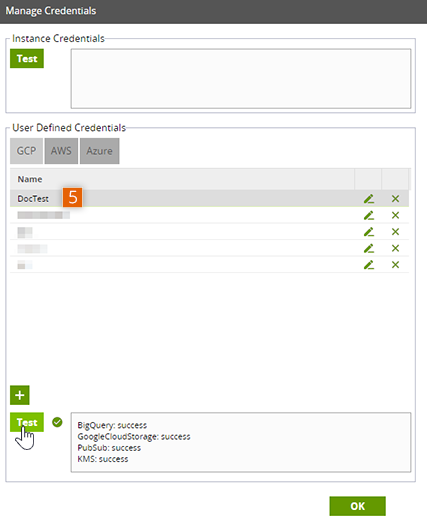Switch to the GCP tab

tap(26, 151)
